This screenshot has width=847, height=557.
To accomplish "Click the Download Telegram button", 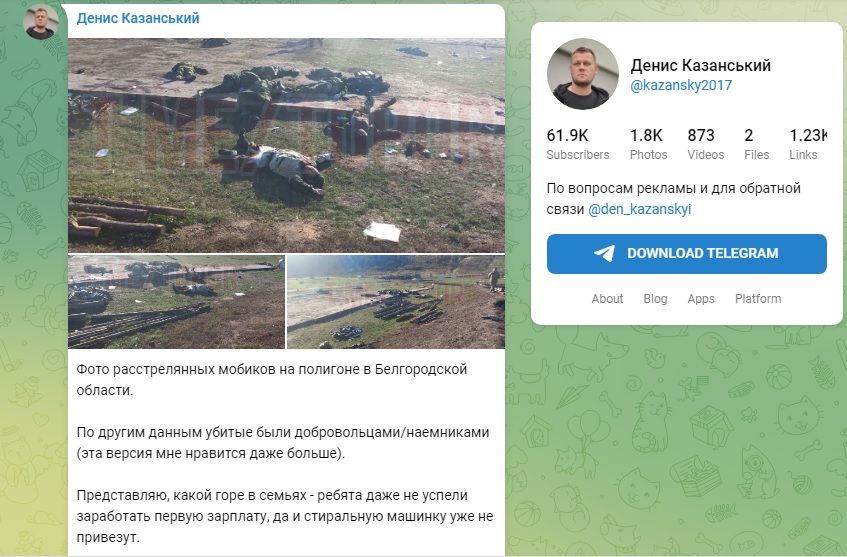I will pyautogui.click(x=687, y=254).
